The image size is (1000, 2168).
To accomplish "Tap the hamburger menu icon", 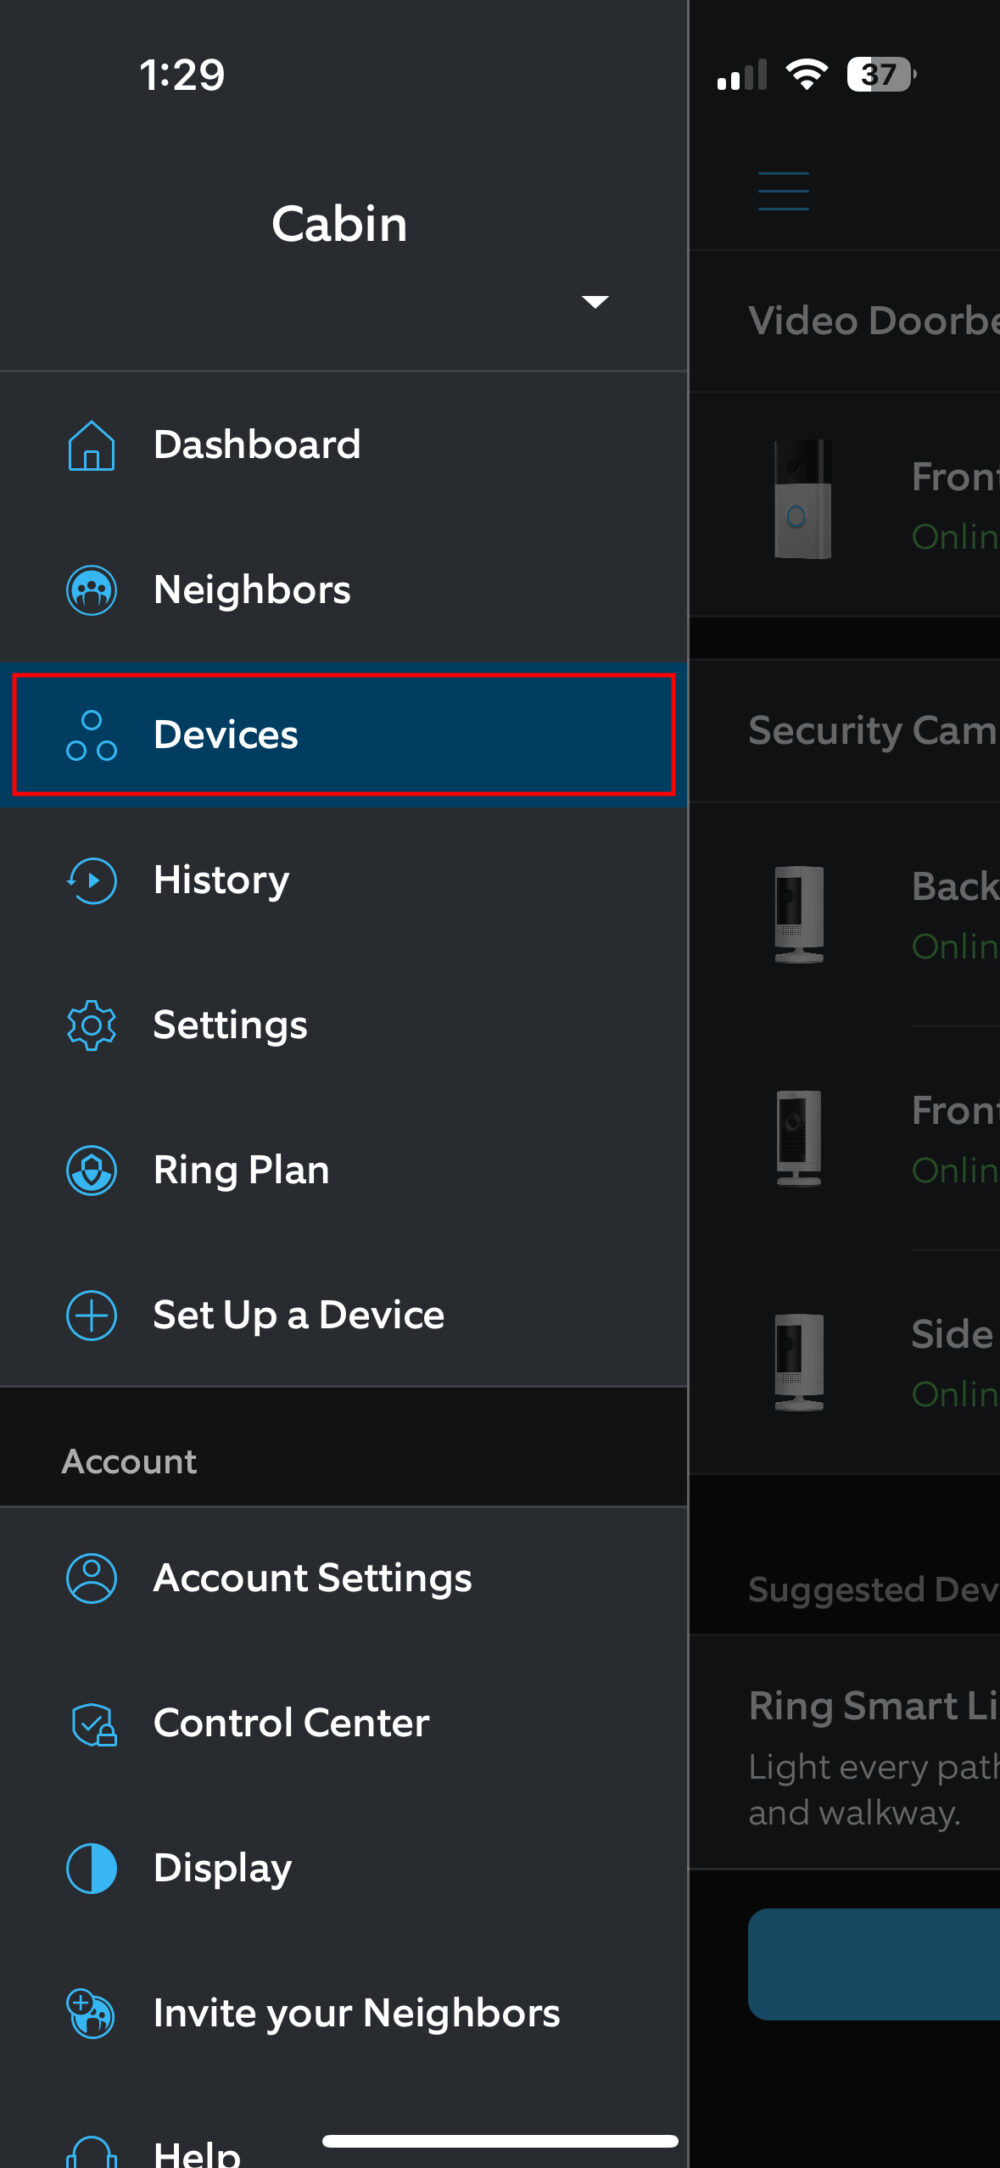I will 783,190.
